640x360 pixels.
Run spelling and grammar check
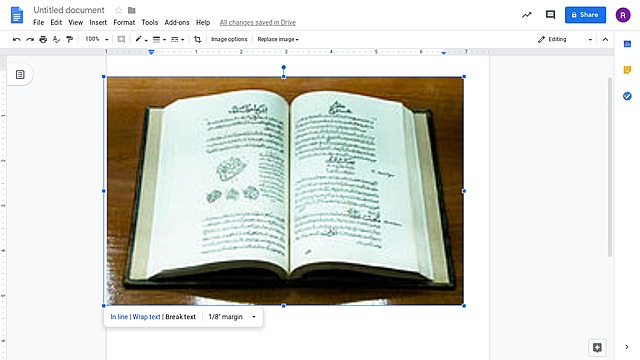pos(56,40)
